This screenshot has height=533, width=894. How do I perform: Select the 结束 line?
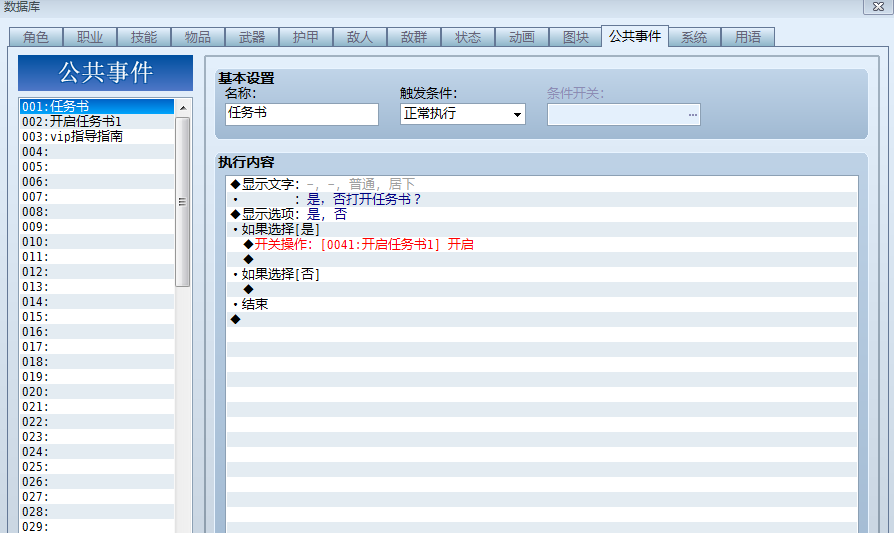(542, 304)
